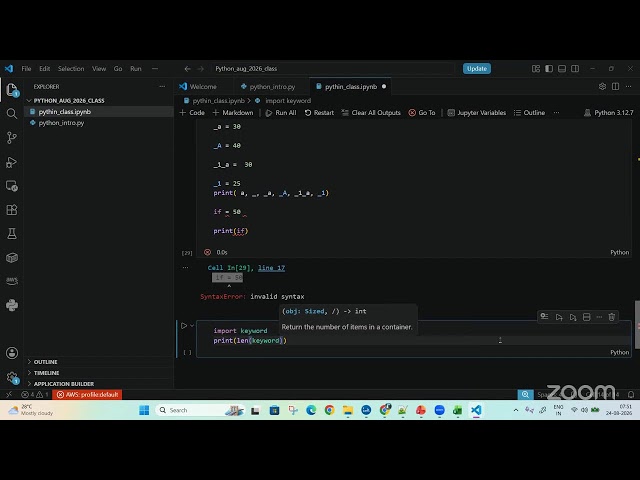The width and height of the screenshot is (640, 480).
Task: Toggle the primary side bar
Action: (x=549, y=69)
